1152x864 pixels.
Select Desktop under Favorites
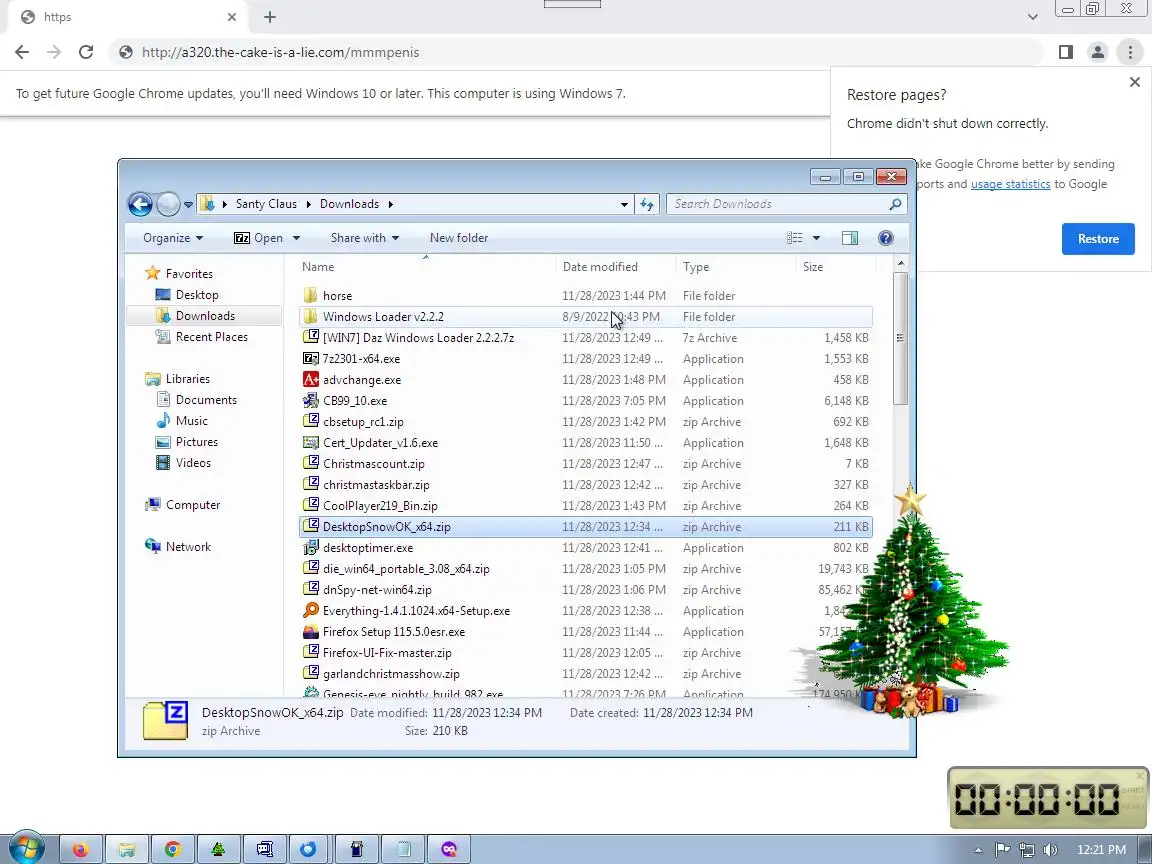coord(197,295)
